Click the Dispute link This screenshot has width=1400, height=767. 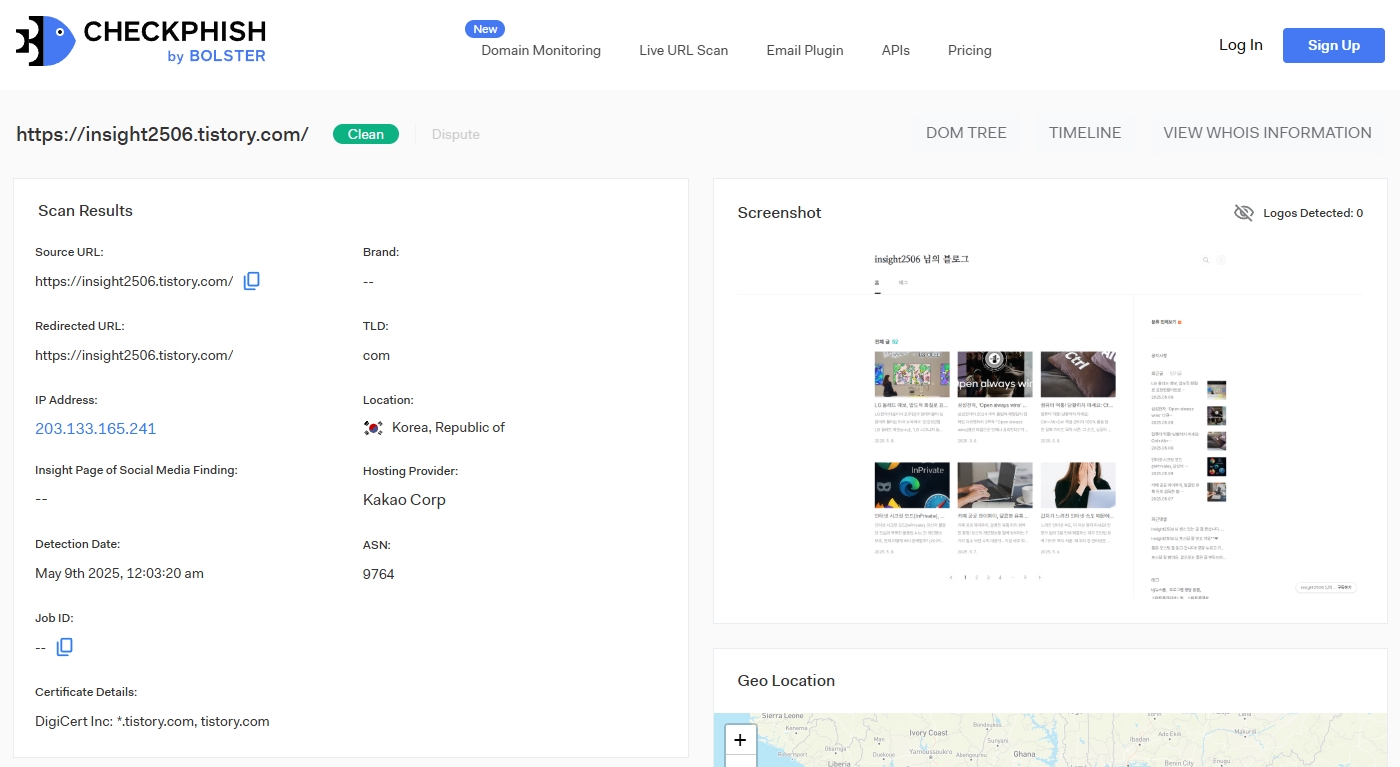coord(456,134)
